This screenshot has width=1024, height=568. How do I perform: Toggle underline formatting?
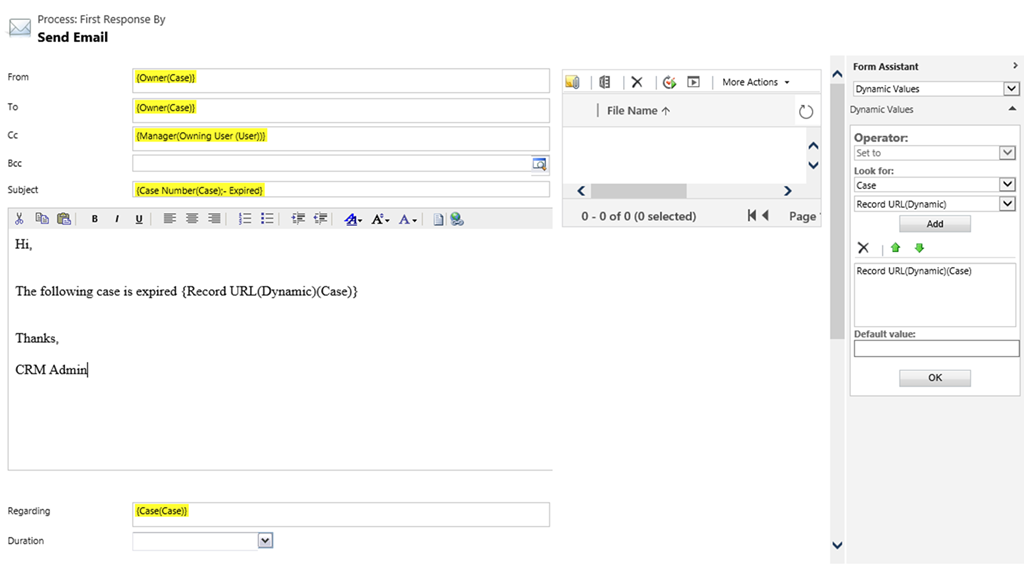pyautogui.click(x=139, y=219)
